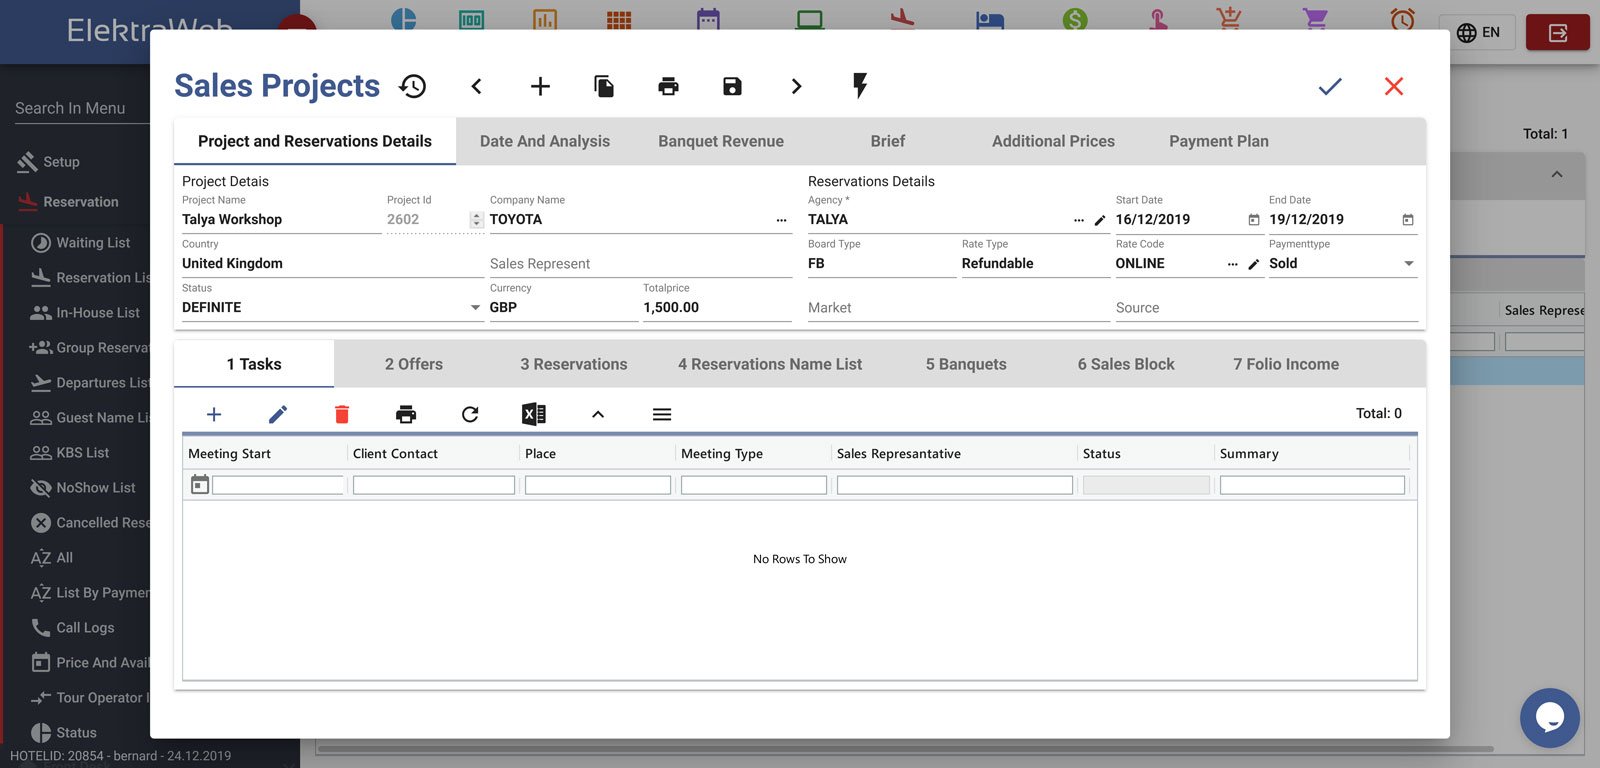Click Client Contact column filter box
Viewport: 1600px width, 768px height.
(x=434, y=485)
